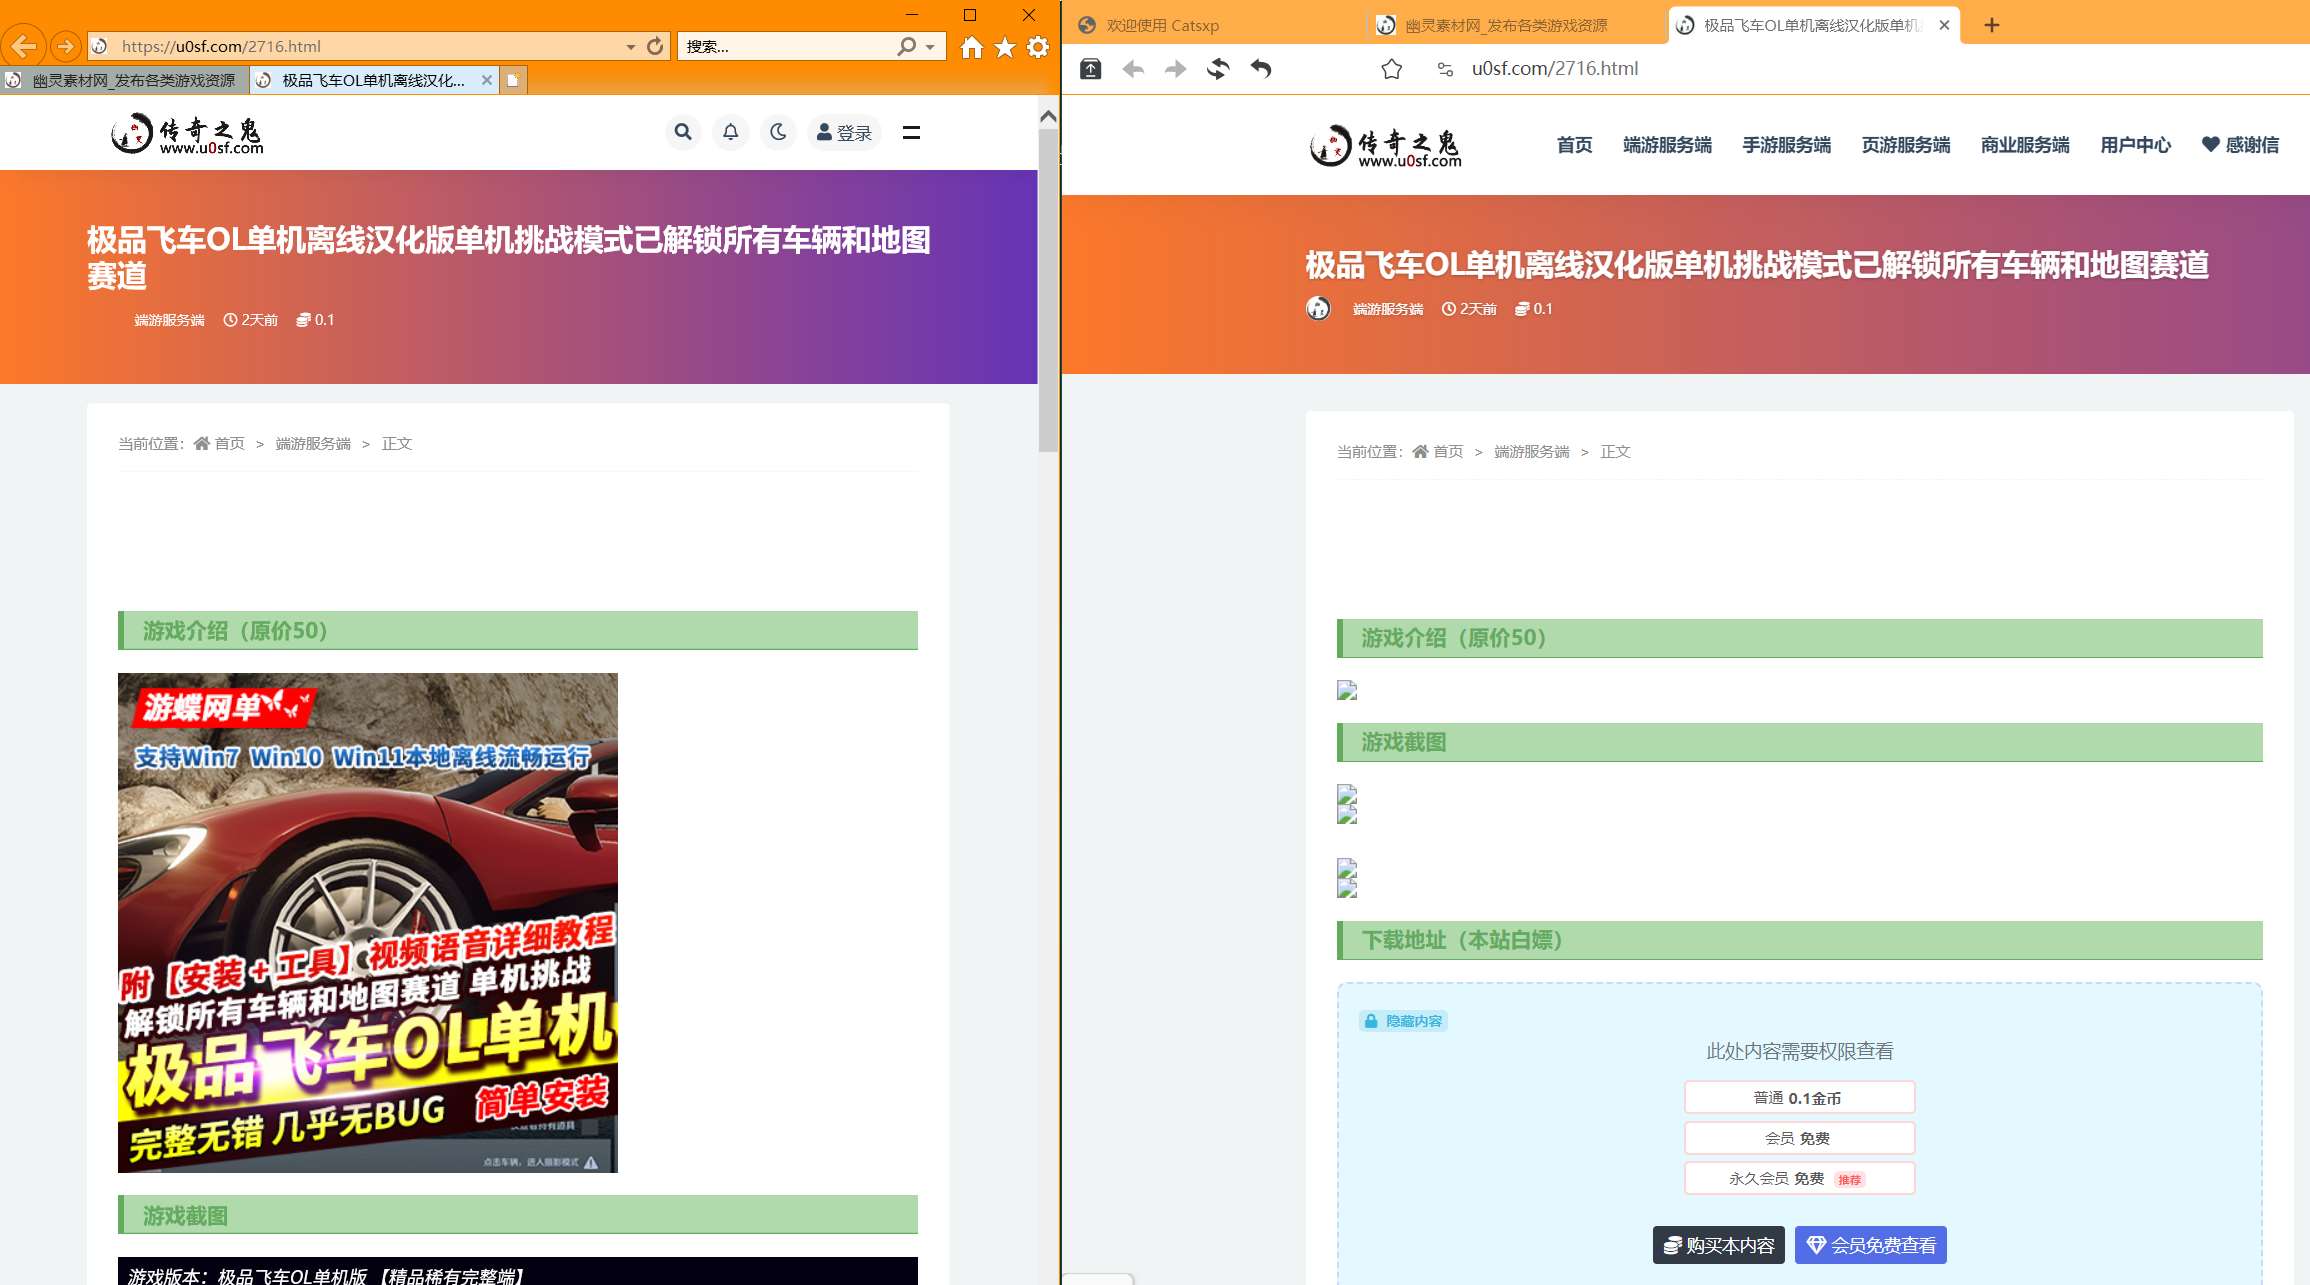This screenshot has width=2310, height=1285.
Task: Click the back arrow in the left browser
Action: (x=23, y=46)
